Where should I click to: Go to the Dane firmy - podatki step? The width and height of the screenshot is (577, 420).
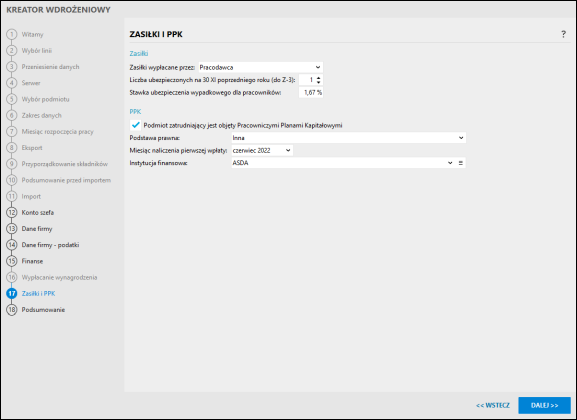[50, 245]
